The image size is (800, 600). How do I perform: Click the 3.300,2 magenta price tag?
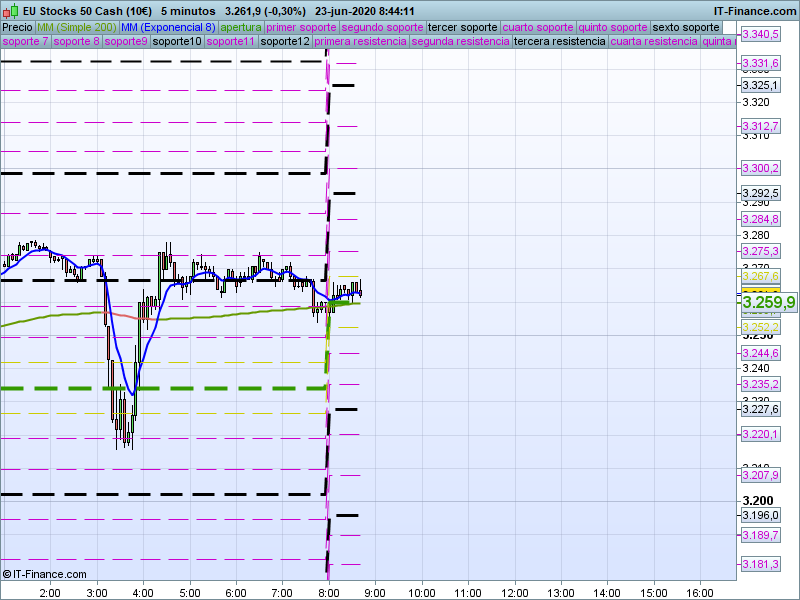coord(760,167)
